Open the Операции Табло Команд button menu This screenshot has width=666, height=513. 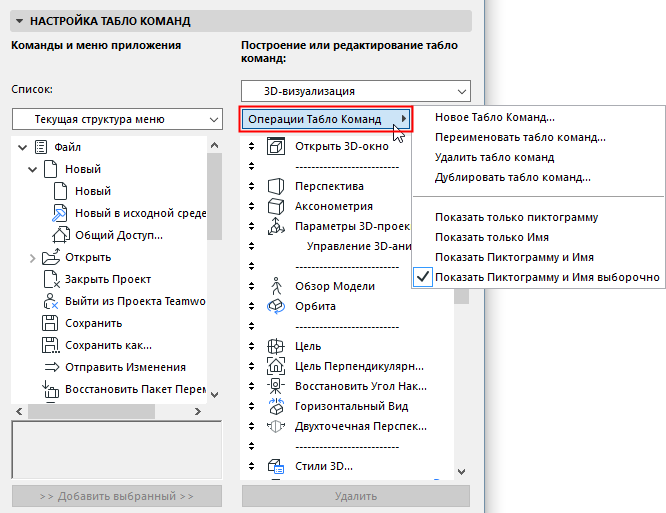[x=326, y=119]
